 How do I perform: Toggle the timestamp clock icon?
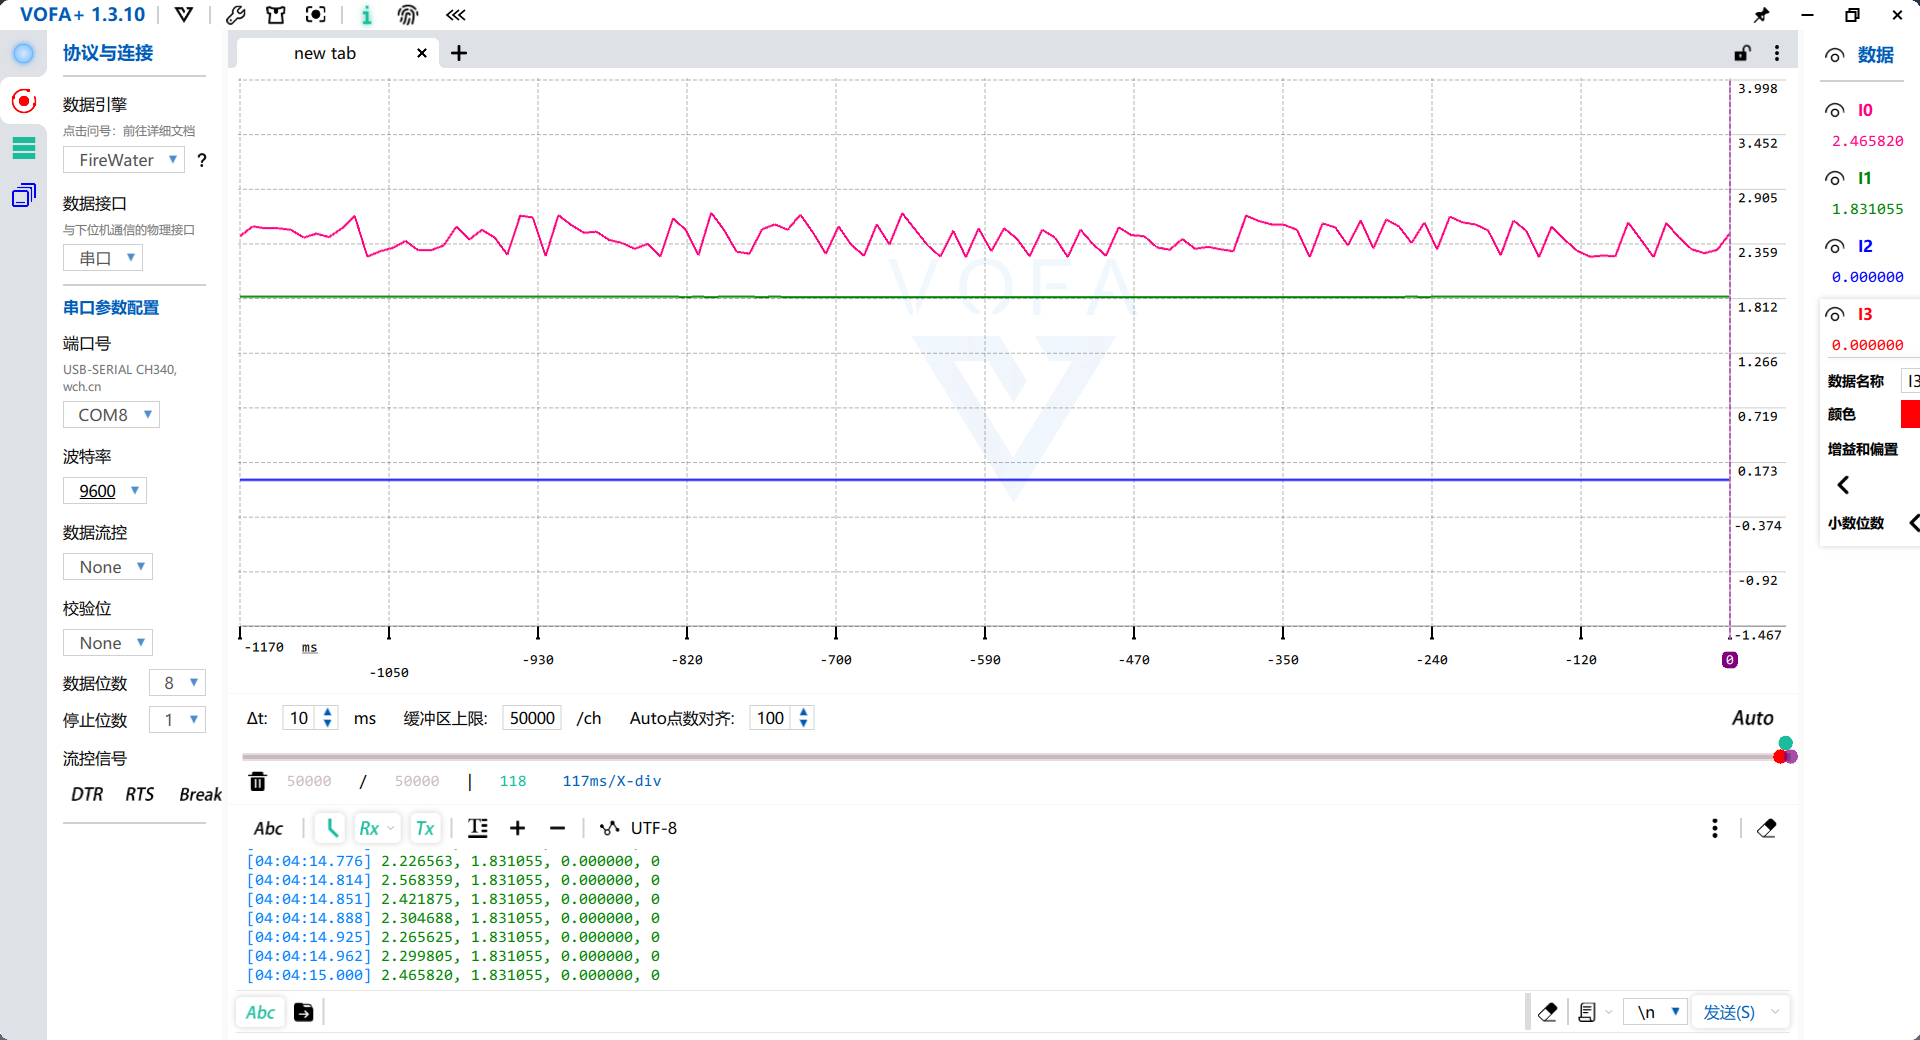point(331,828)
